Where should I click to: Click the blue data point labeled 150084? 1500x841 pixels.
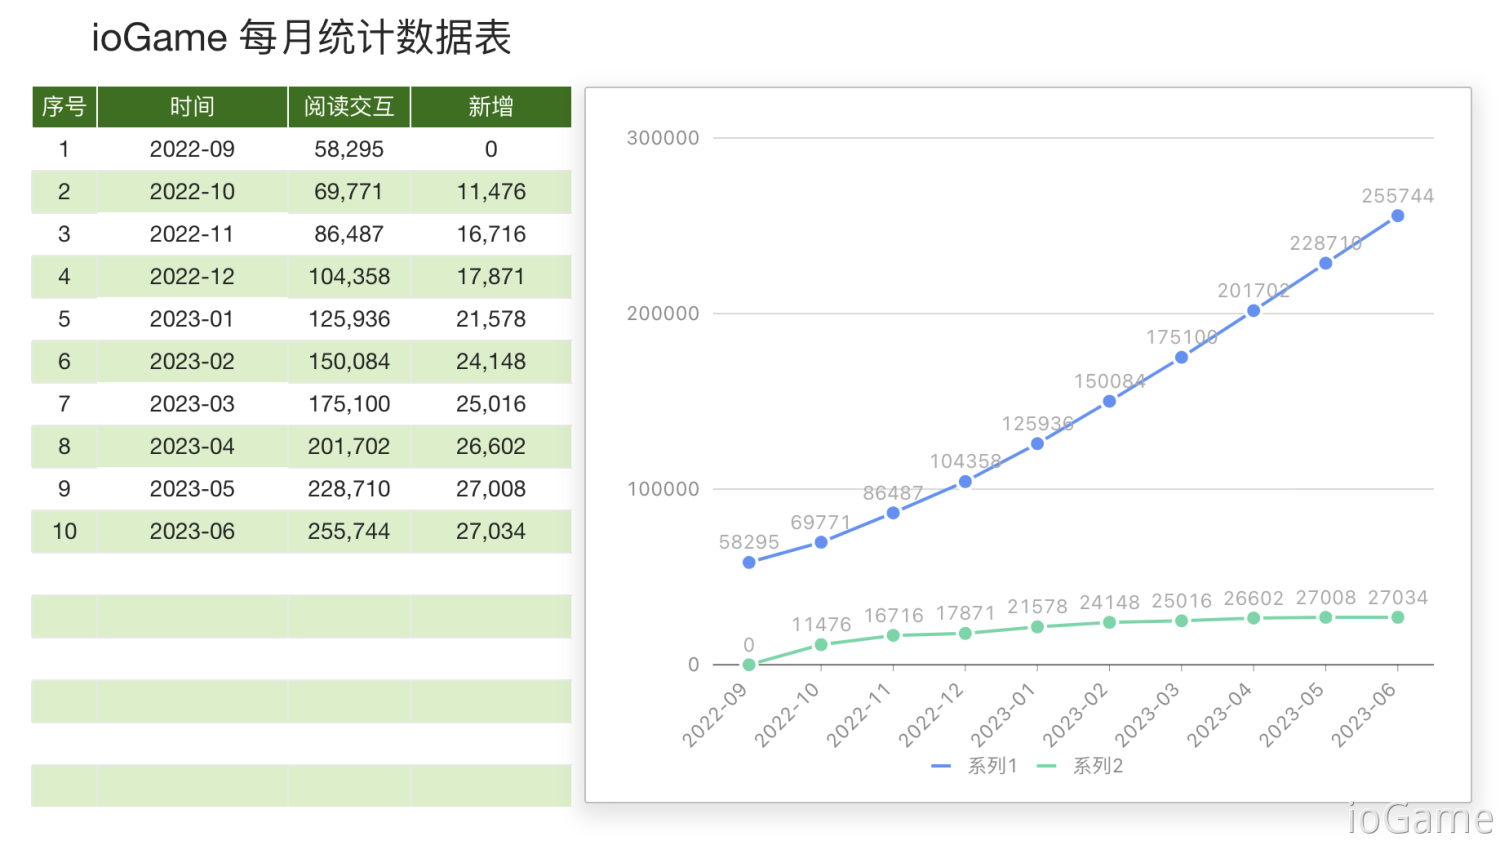tap(1109, 401)
